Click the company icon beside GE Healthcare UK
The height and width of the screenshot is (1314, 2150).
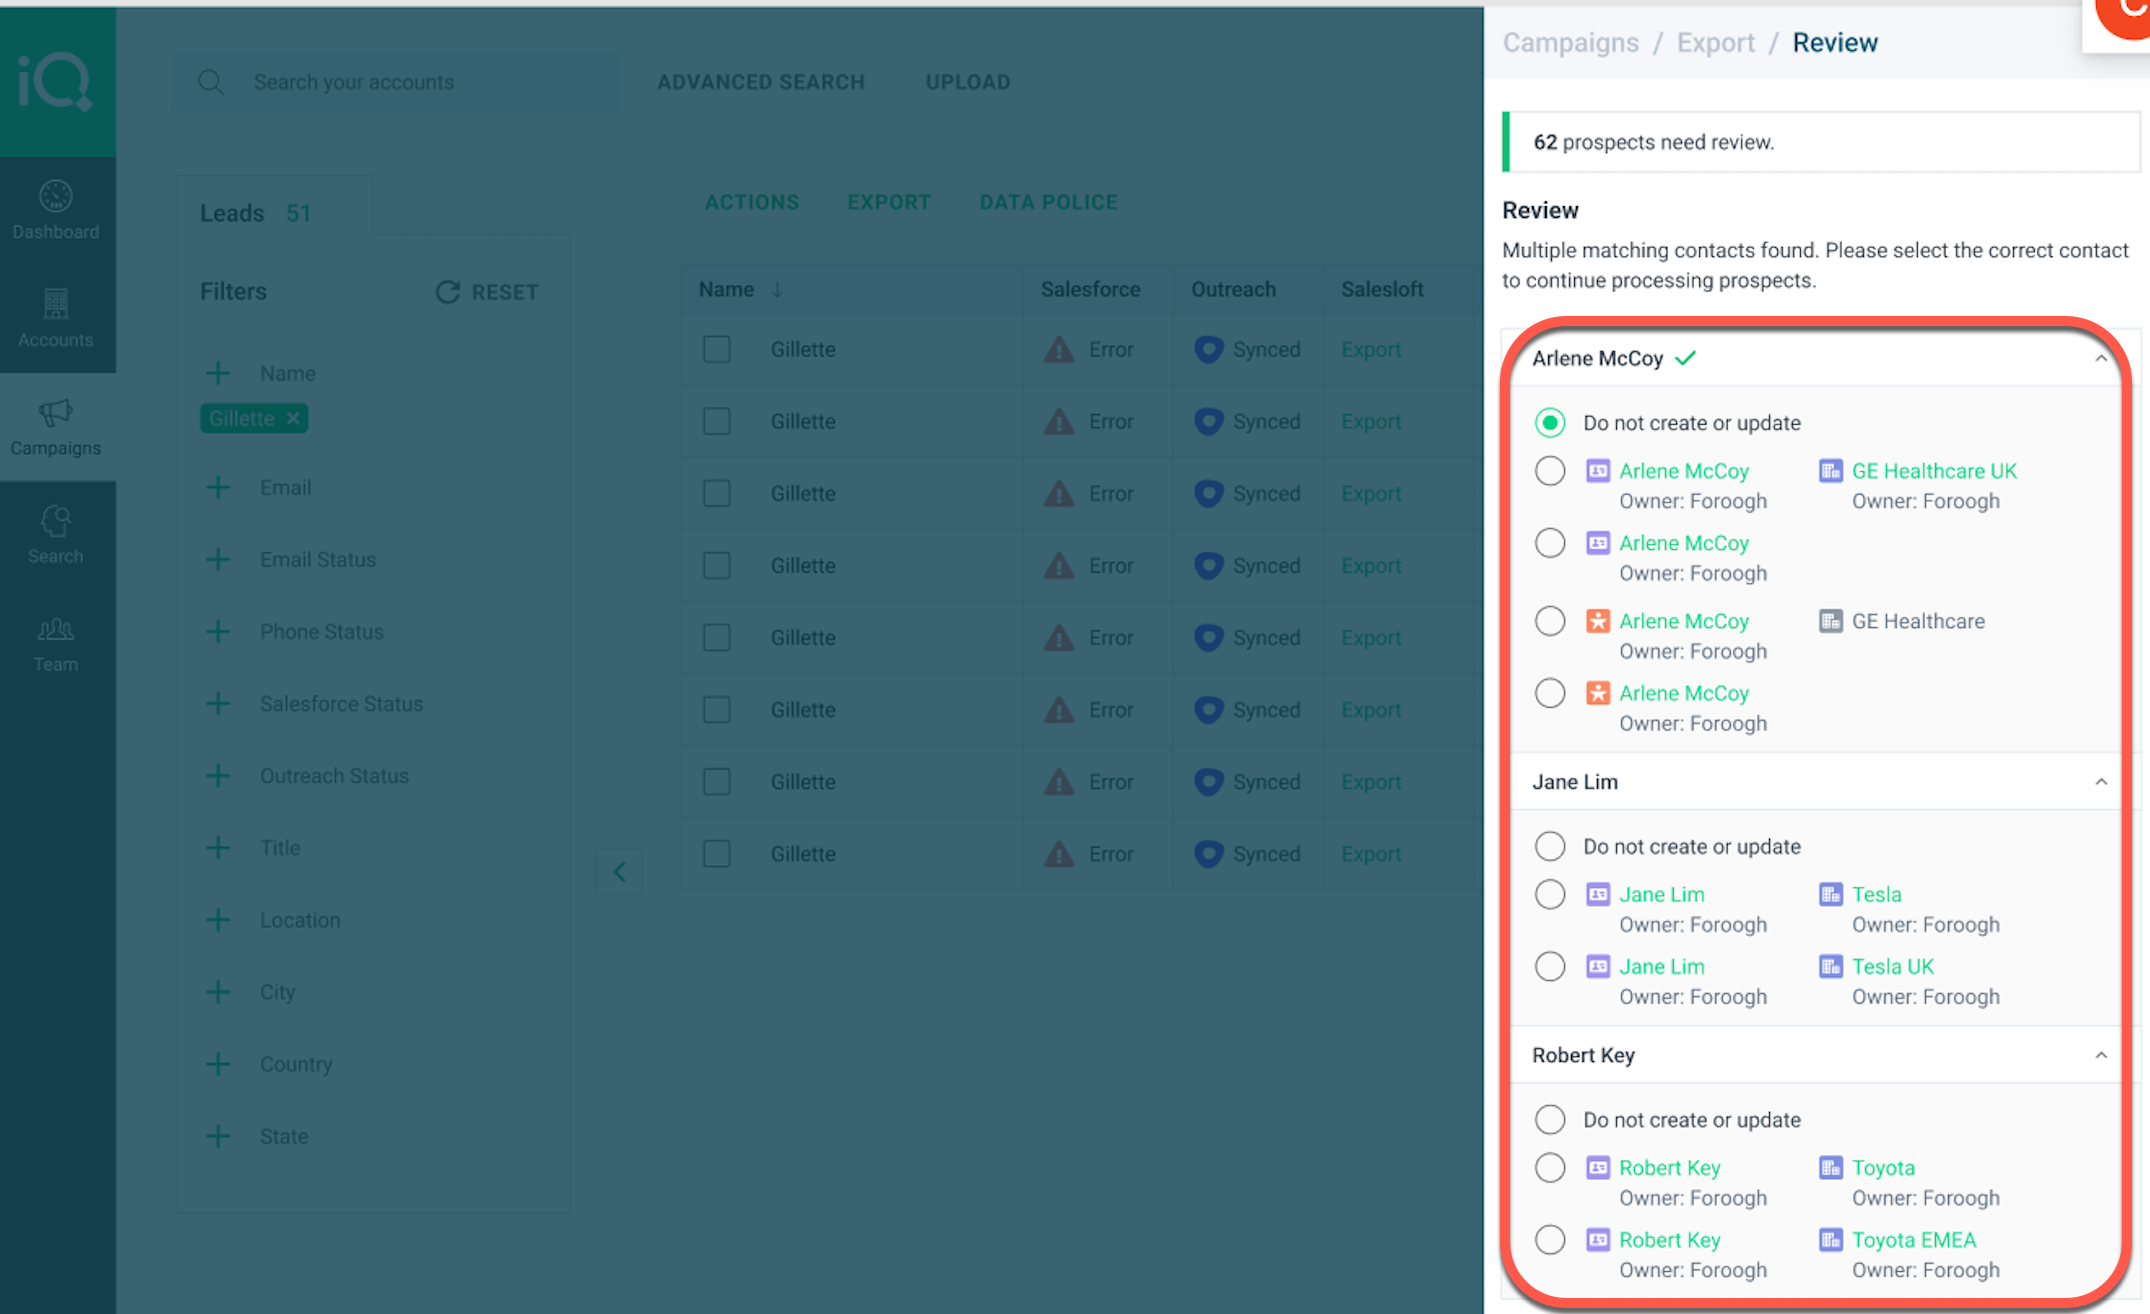pos(1830,470)
